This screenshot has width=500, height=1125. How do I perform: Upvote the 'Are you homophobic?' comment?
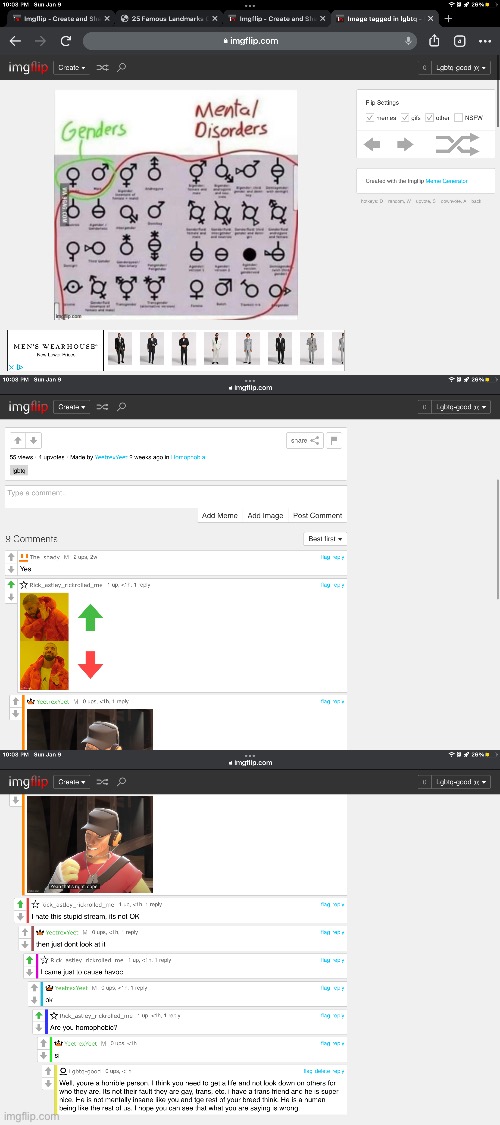pyautogui.click(x=39, y=1016)
